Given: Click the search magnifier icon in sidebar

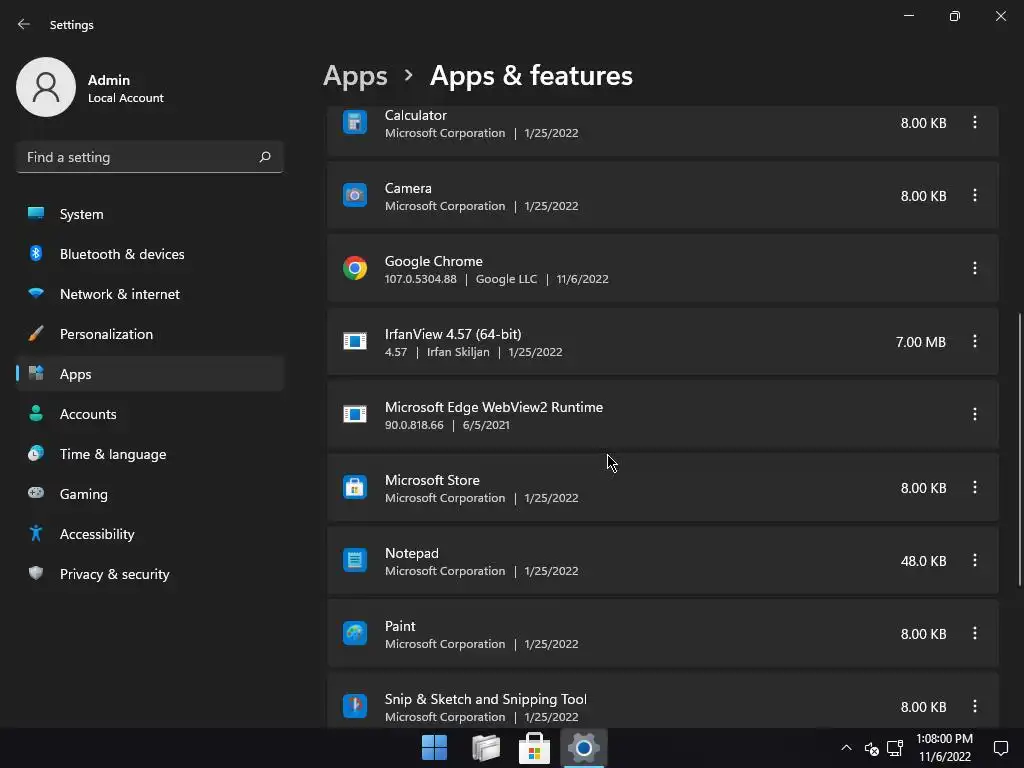Looking at the screenshot, I should tap(265, 157).
